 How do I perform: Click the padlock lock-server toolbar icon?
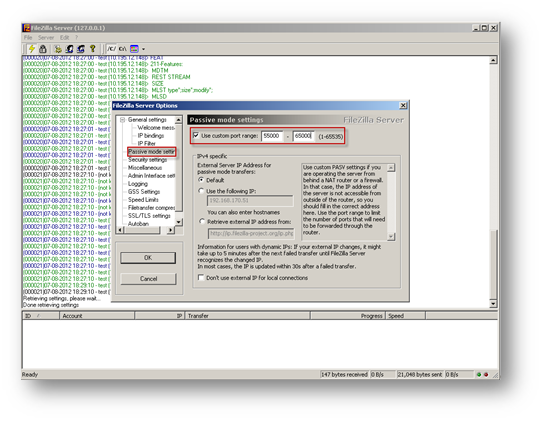43,49
